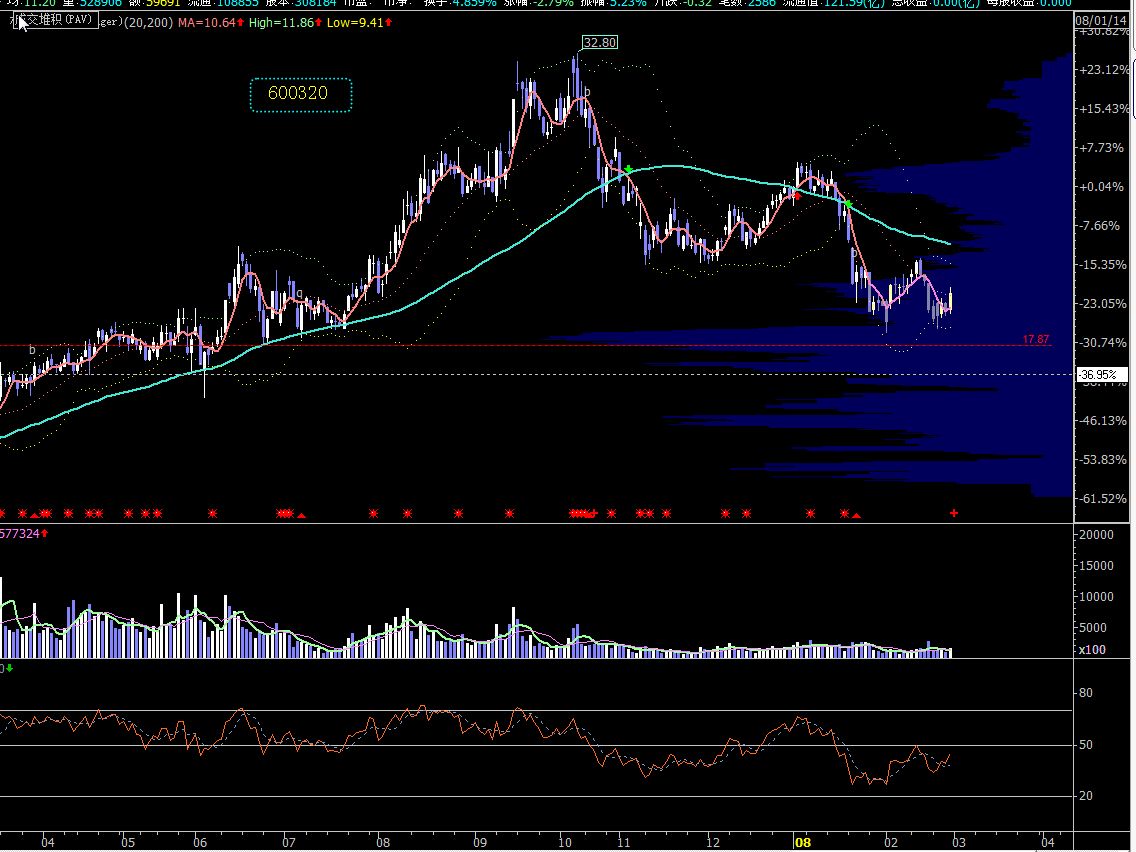
Task: Click the Low=9.41 indicator value
Action: click(x=354, y=22)
